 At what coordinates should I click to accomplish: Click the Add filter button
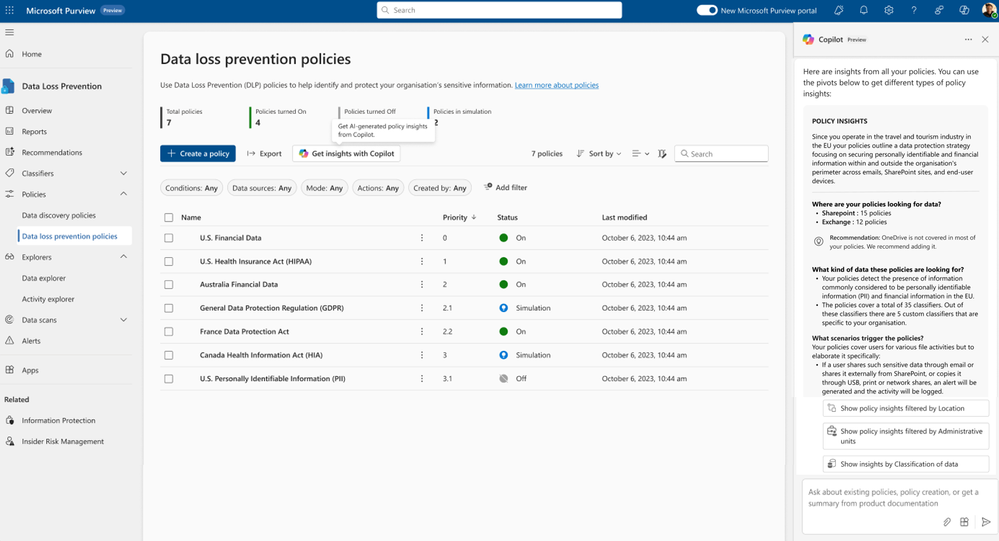click(506, 187)
